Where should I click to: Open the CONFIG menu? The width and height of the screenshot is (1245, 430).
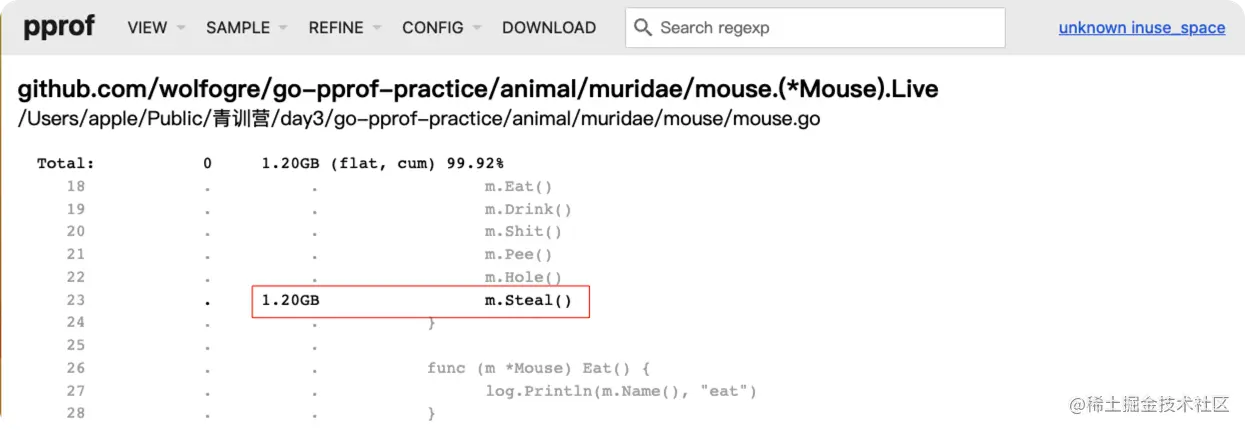[442, 28]
